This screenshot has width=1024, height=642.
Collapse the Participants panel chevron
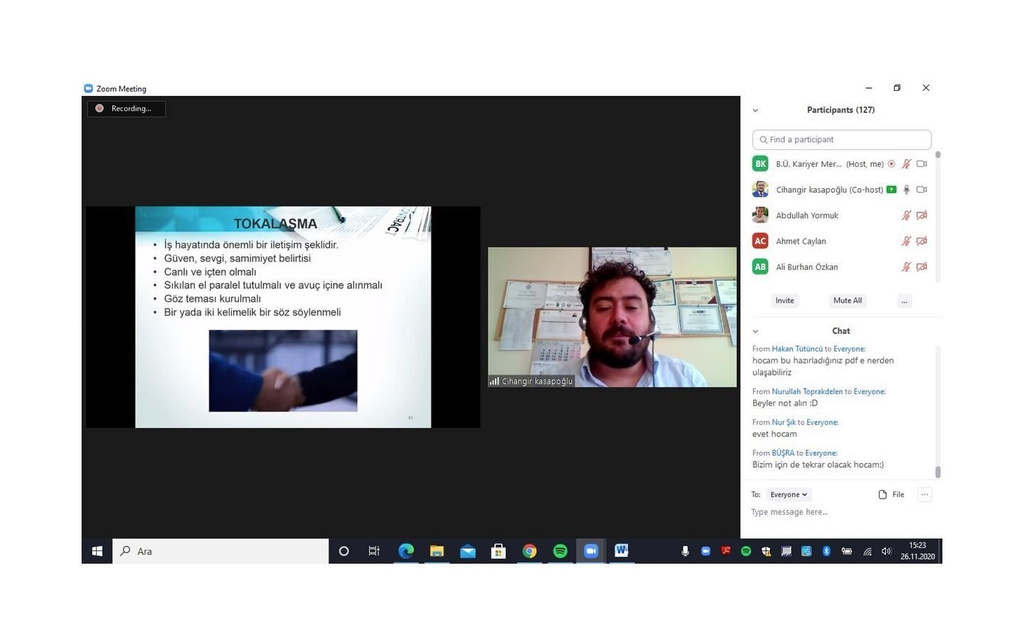pos(755,110)
